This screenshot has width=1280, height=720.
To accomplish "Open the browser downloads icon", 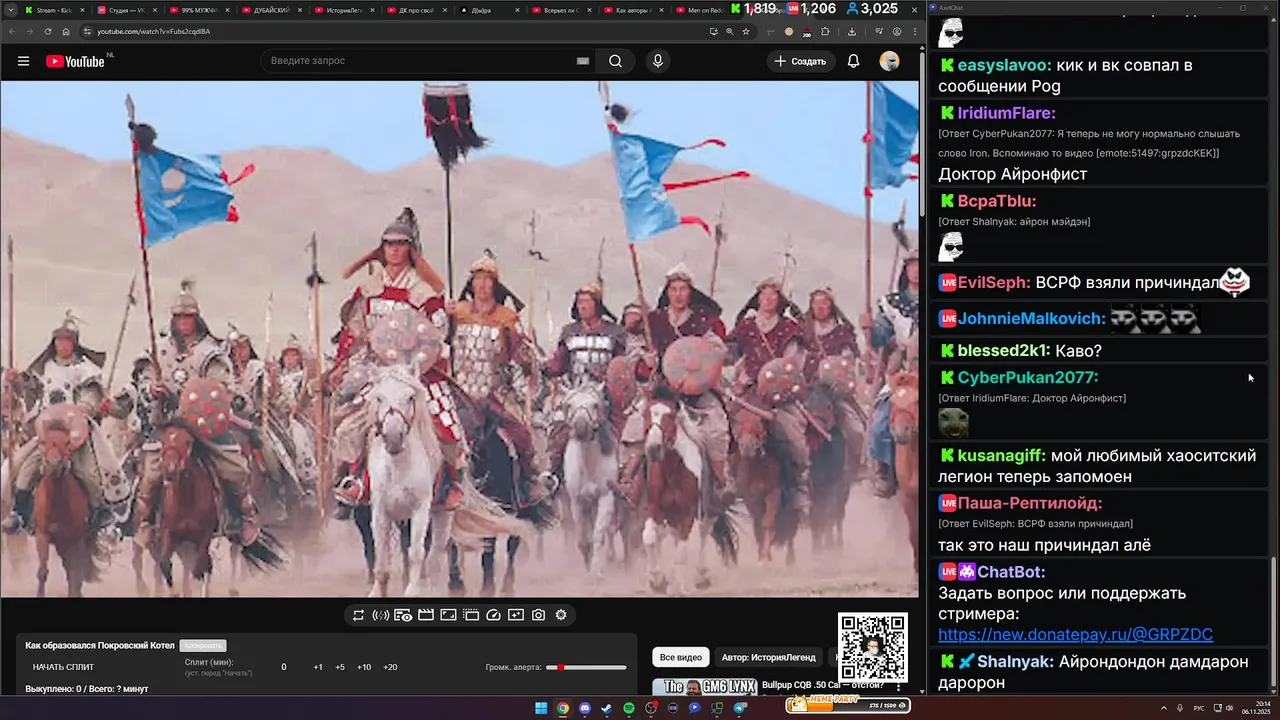I will tap(852, 31).
